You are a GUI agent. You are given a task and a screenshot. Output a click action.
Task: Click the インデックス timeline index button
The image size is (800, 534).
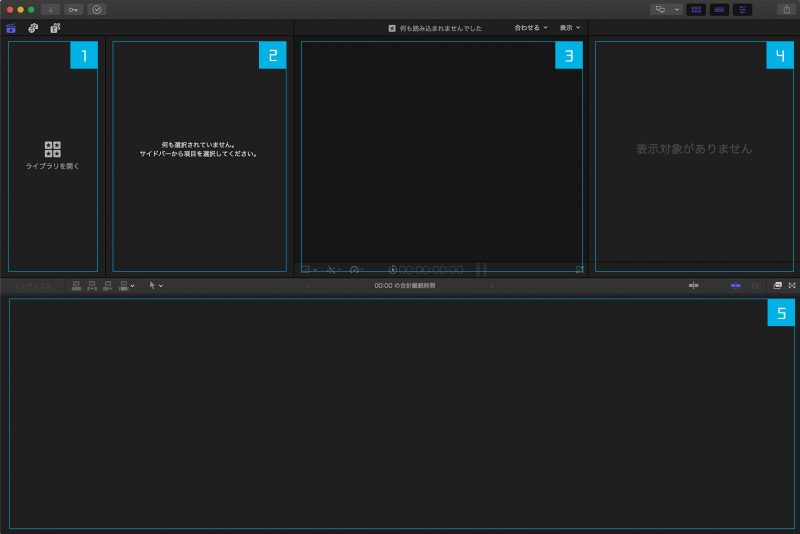click(33, 286)
